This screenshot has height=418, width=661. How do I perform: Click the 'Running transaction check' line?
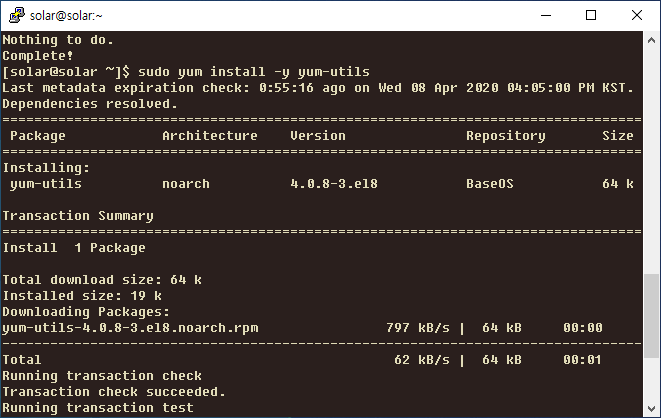pyautogui.click(x=102, y=376)
